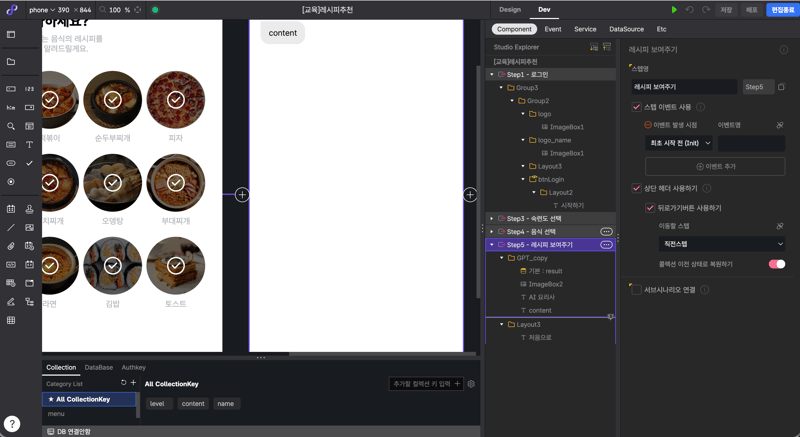Click the help question mark icon
This screenshot has height=437, width=800.
pos(12,424)
